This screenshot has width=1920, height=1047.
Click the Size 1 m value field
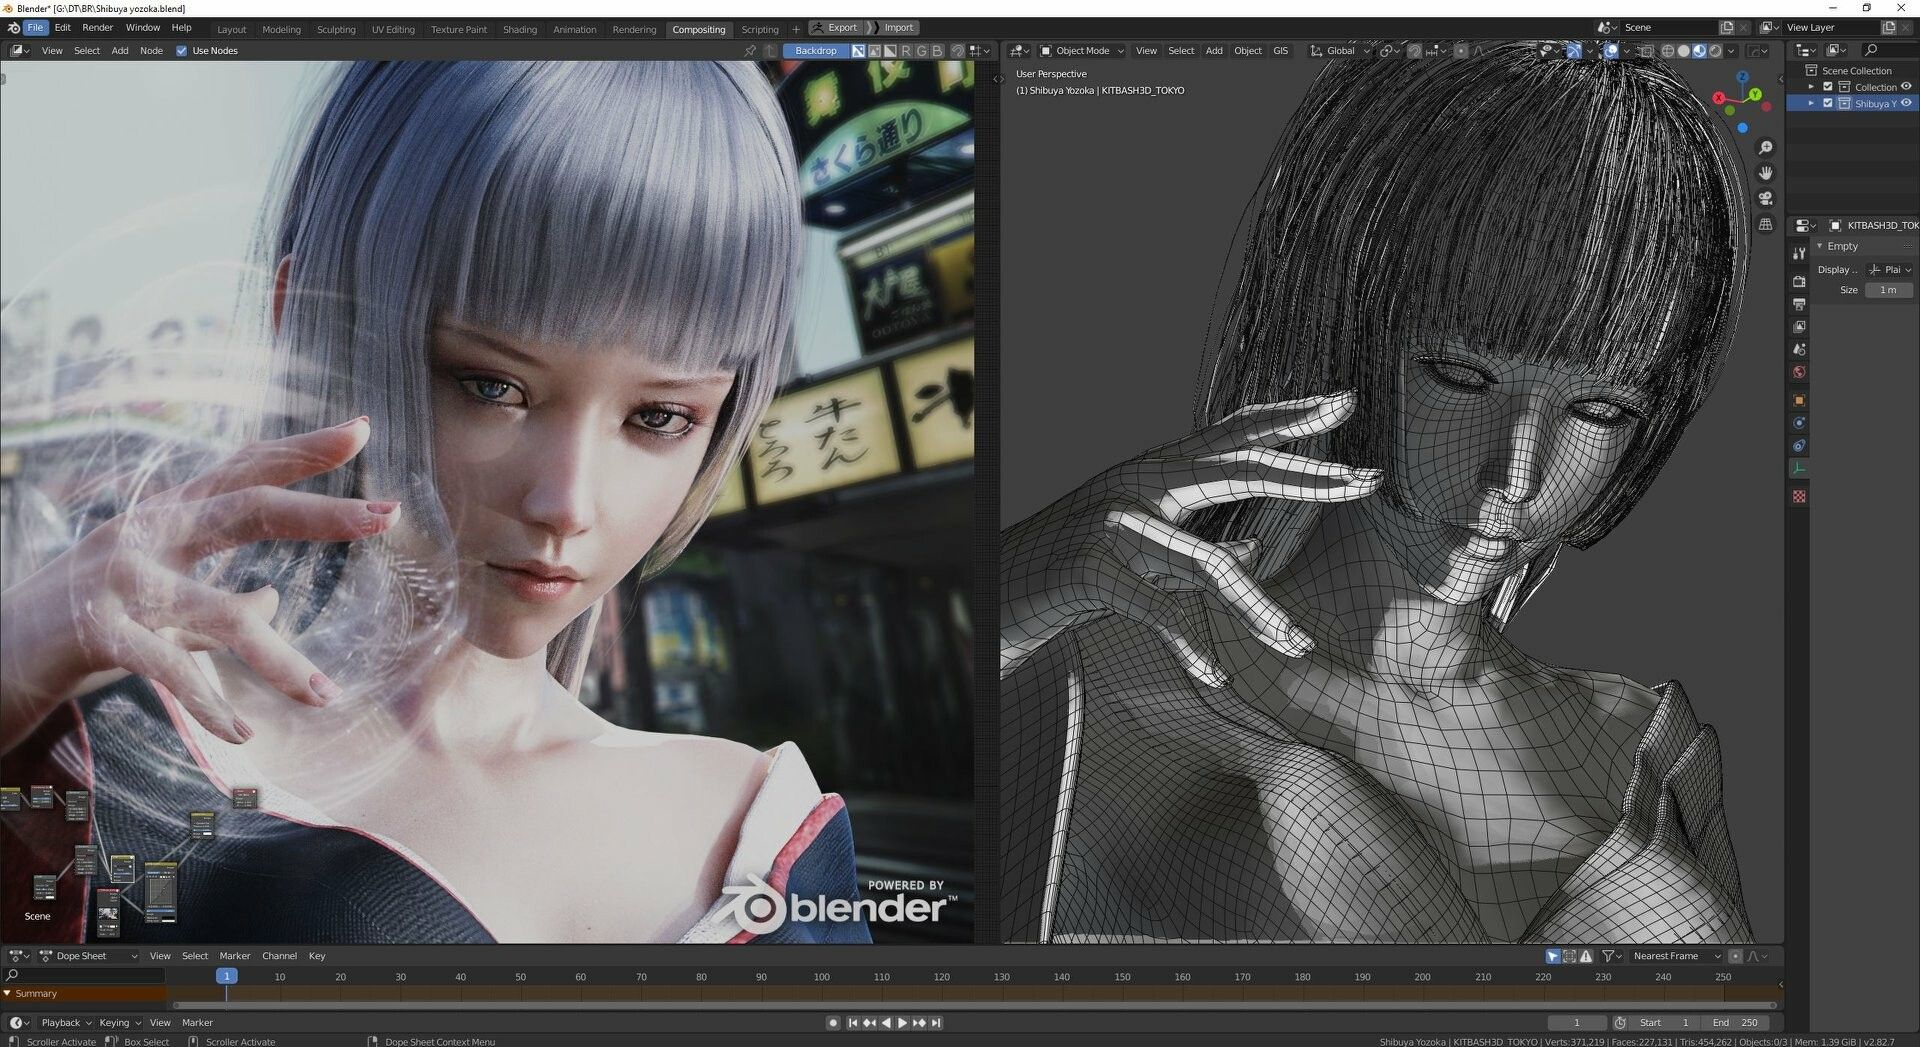tap(1887, 290)
